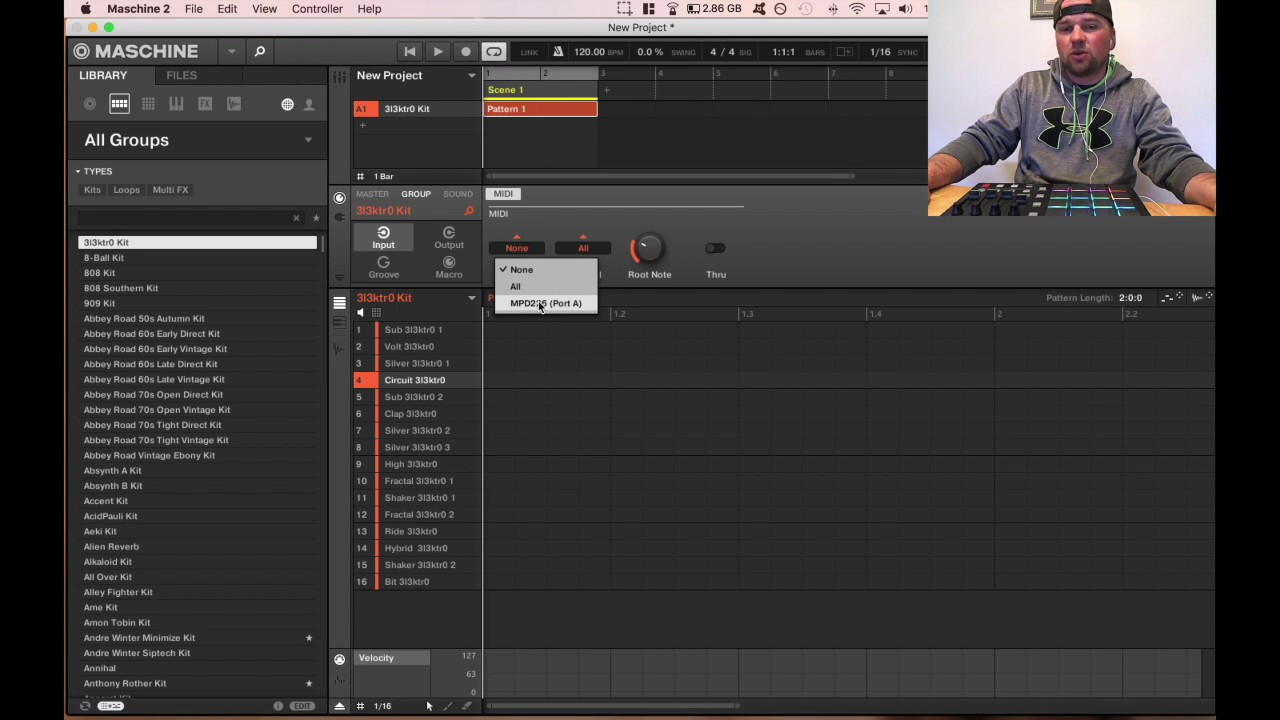Open the New Project dropdown arrow

click(x=472, y=75)
